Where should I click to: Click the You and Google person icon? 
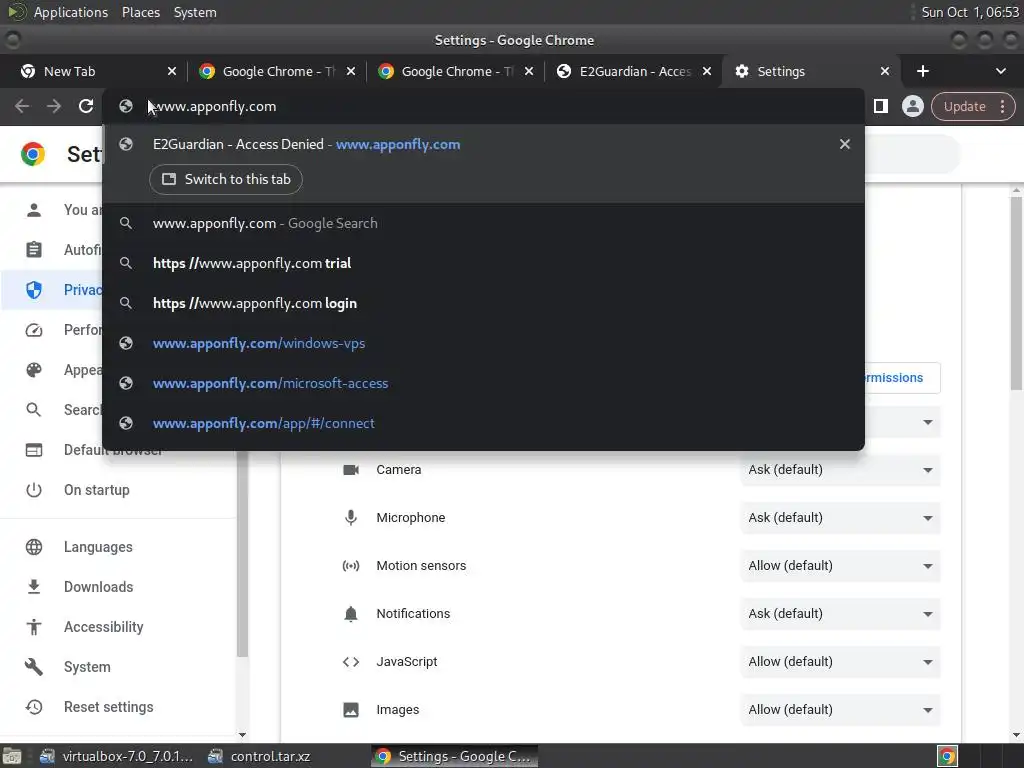[x=34, y=210]
